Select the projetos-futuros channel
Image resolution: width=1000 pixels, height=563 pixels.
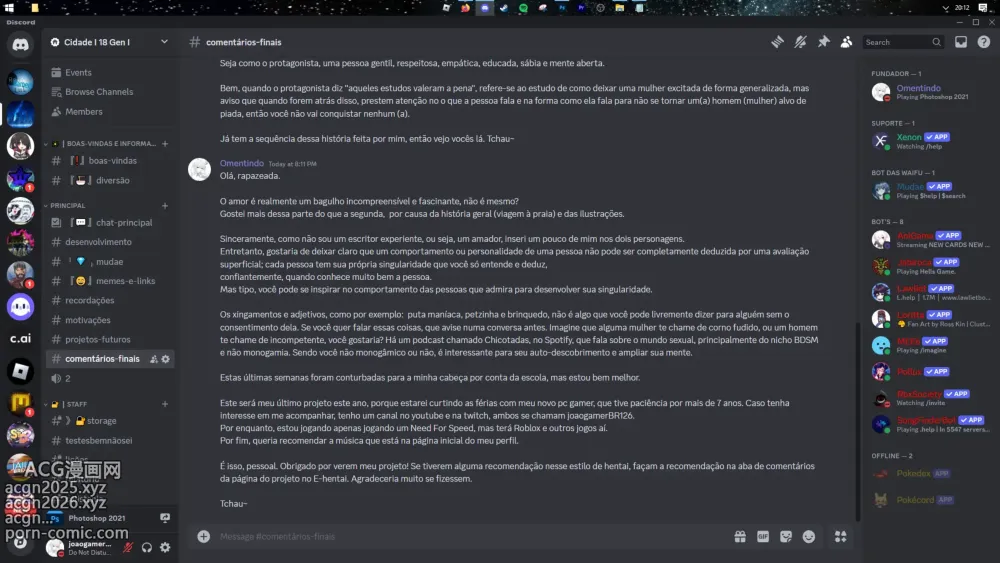(98, 339)
